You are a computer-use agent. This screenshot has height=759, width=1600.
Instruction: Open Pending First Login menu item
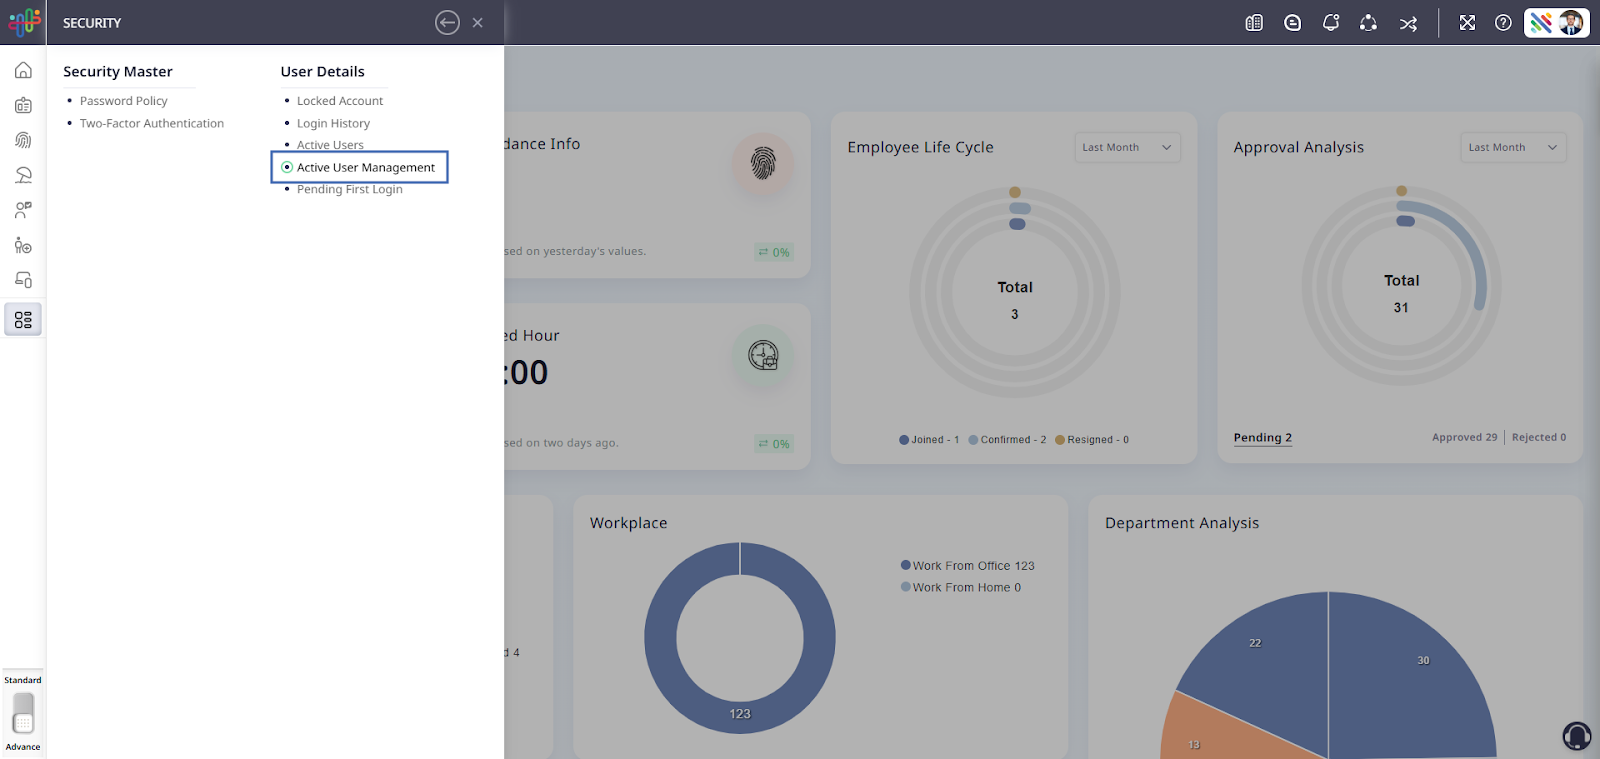[x=350, y=189]
